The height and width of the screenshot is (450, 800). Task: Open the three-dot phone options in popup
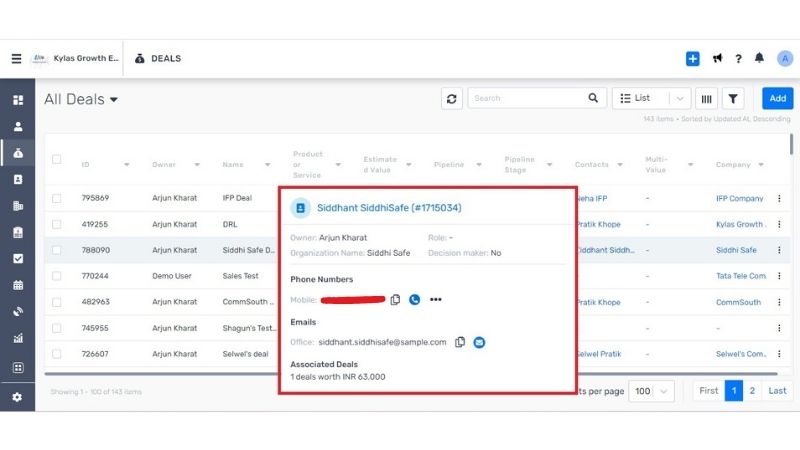pos(435,299)
